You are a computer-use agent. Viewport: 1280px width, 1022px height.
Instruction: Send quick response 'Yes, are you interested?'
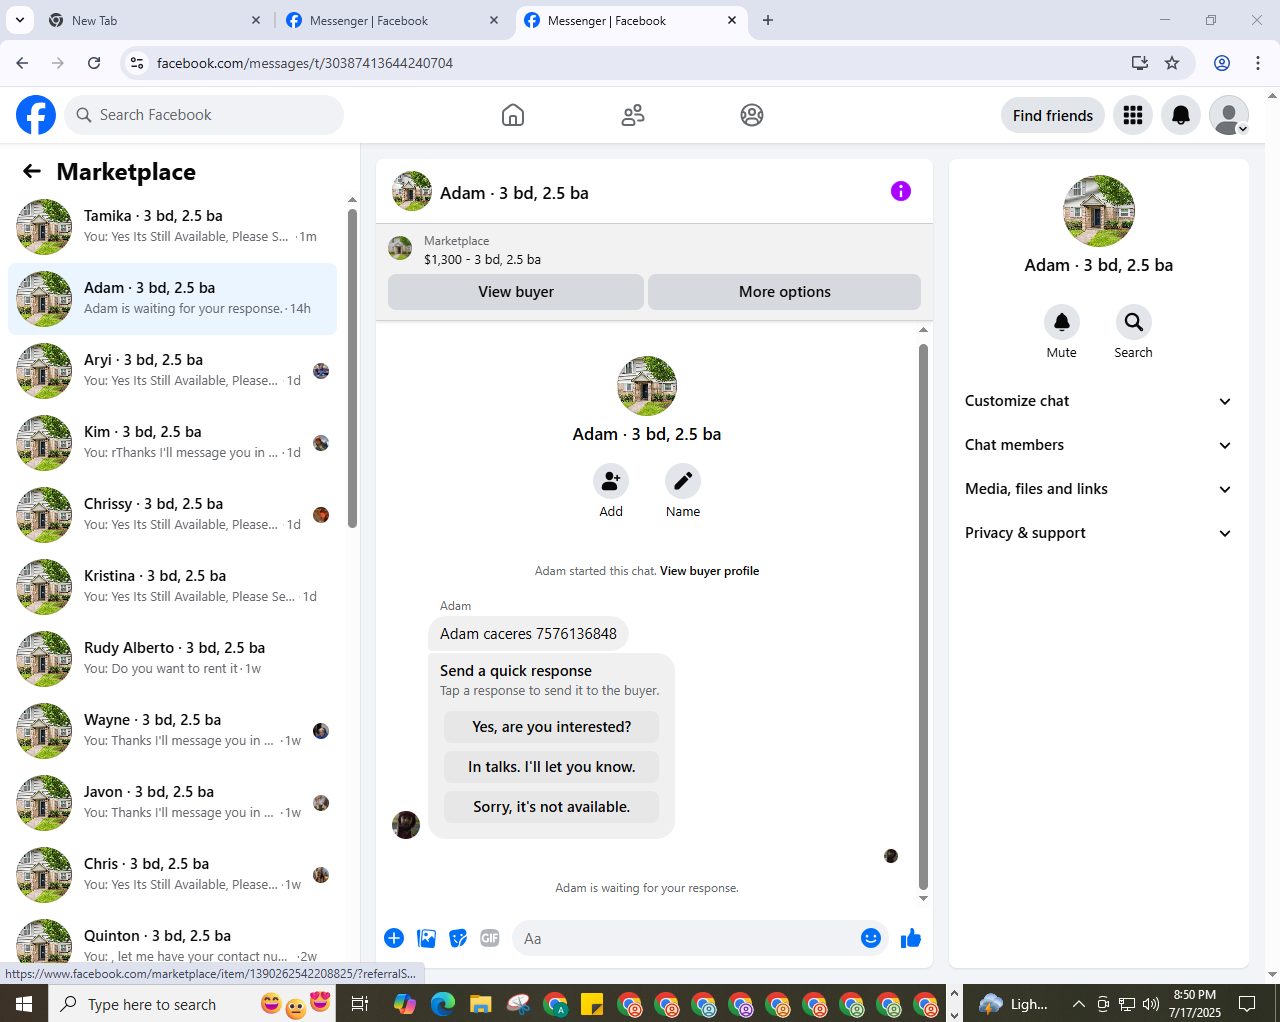click(x=552, y=727)
